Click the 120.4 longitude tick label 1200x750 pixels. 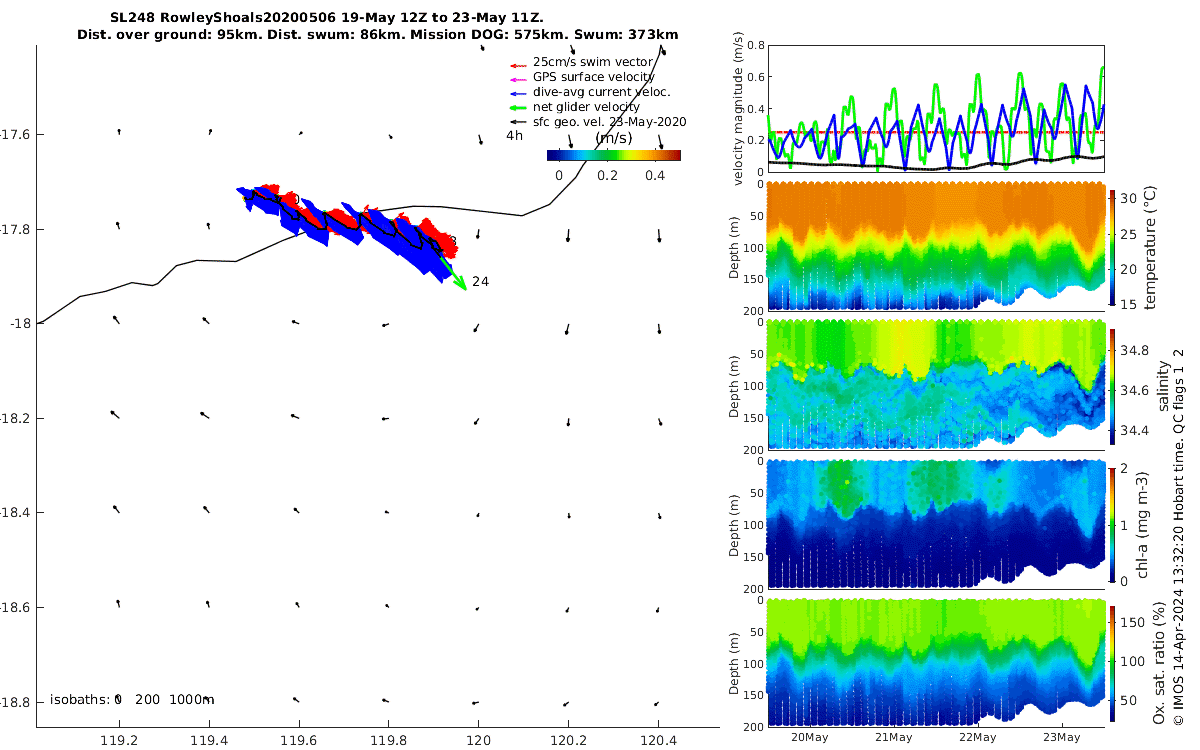(658, 741)
